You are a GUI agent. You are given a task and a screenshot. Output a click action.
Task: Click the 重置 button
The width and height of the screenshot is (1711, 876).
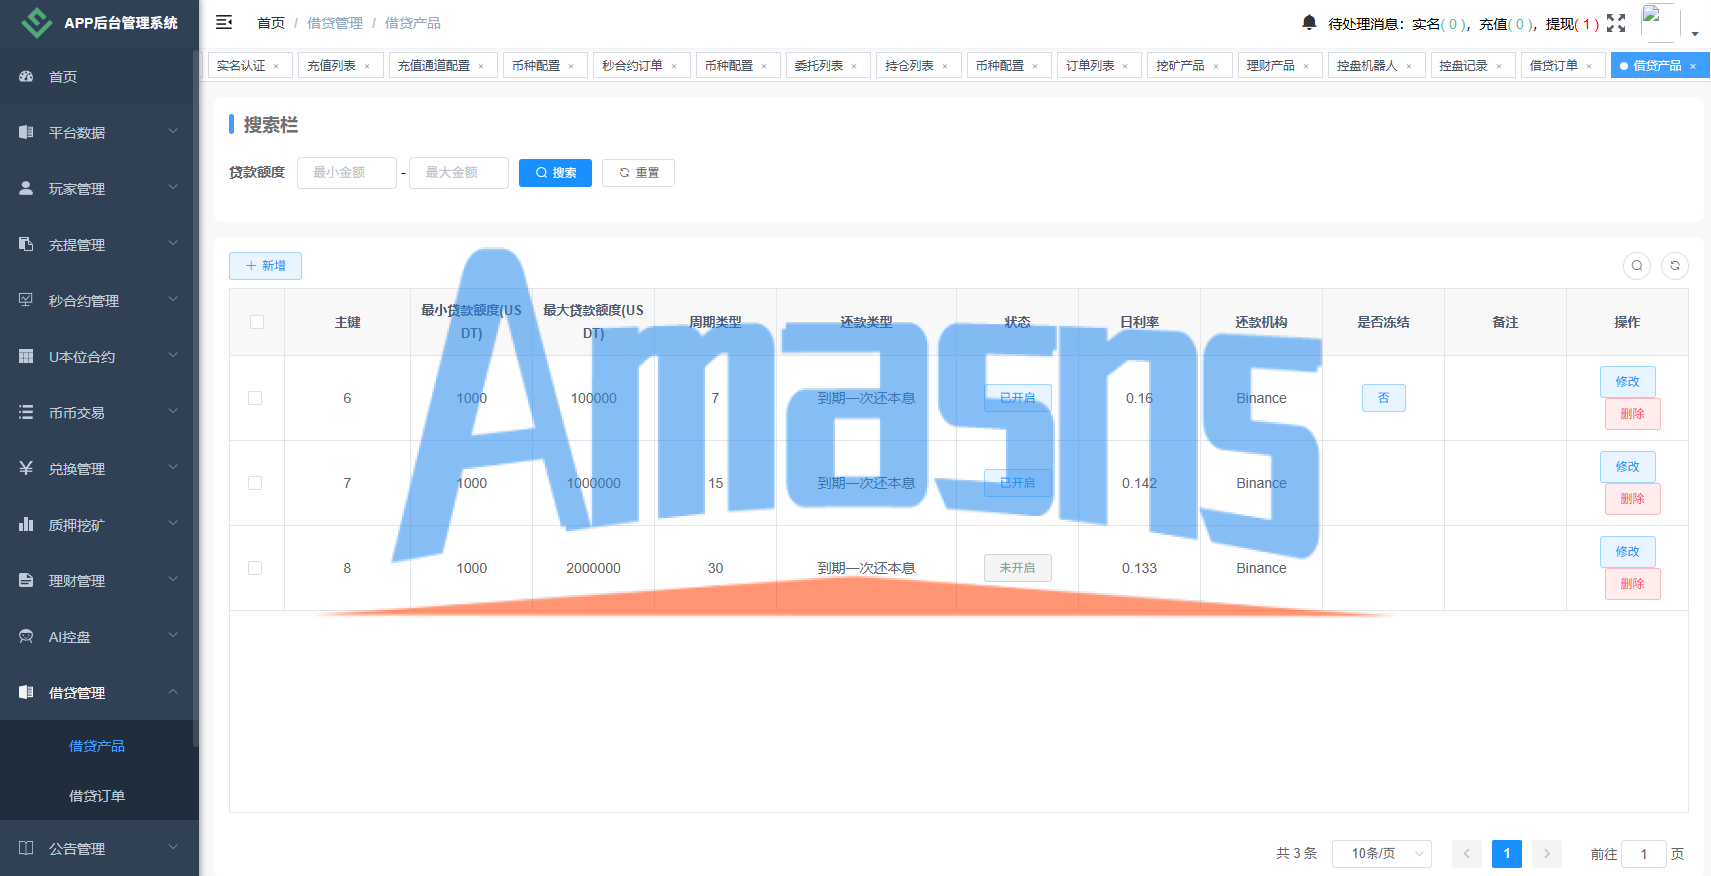[x=638, y=173]
